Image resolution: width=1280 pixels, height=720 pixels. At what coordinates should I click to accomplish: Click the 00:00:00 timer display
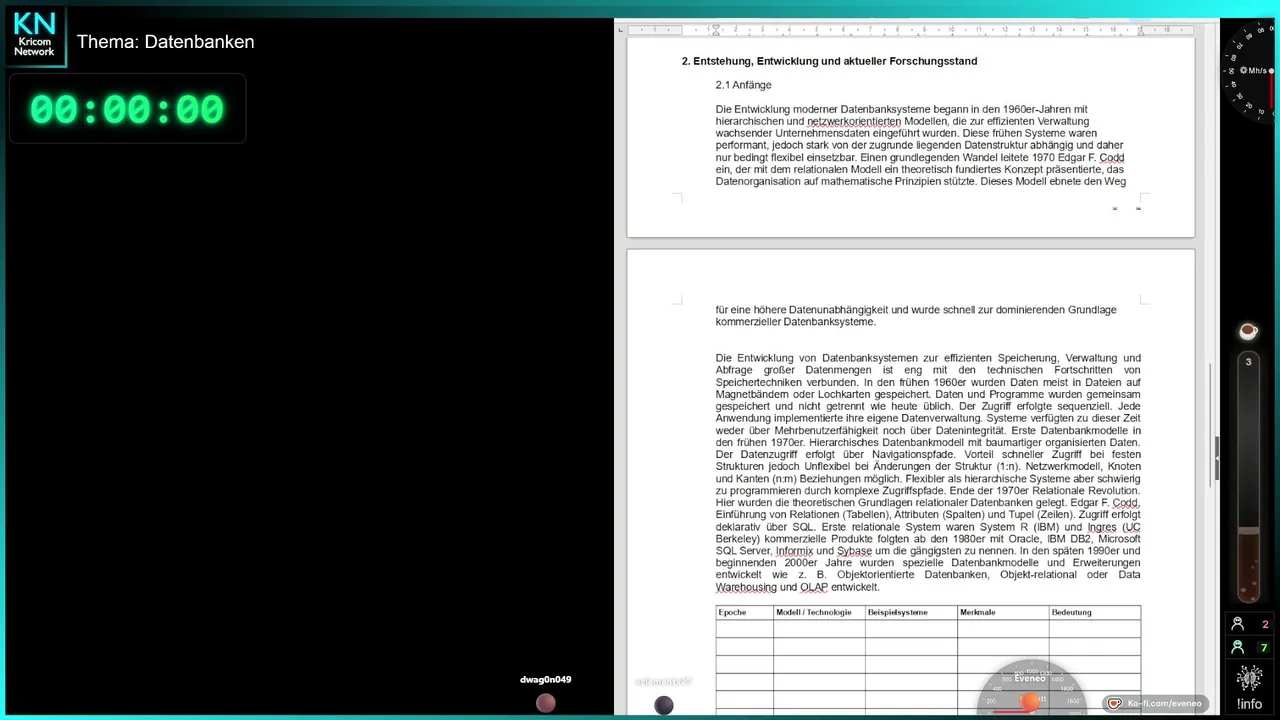coord(127,109)
